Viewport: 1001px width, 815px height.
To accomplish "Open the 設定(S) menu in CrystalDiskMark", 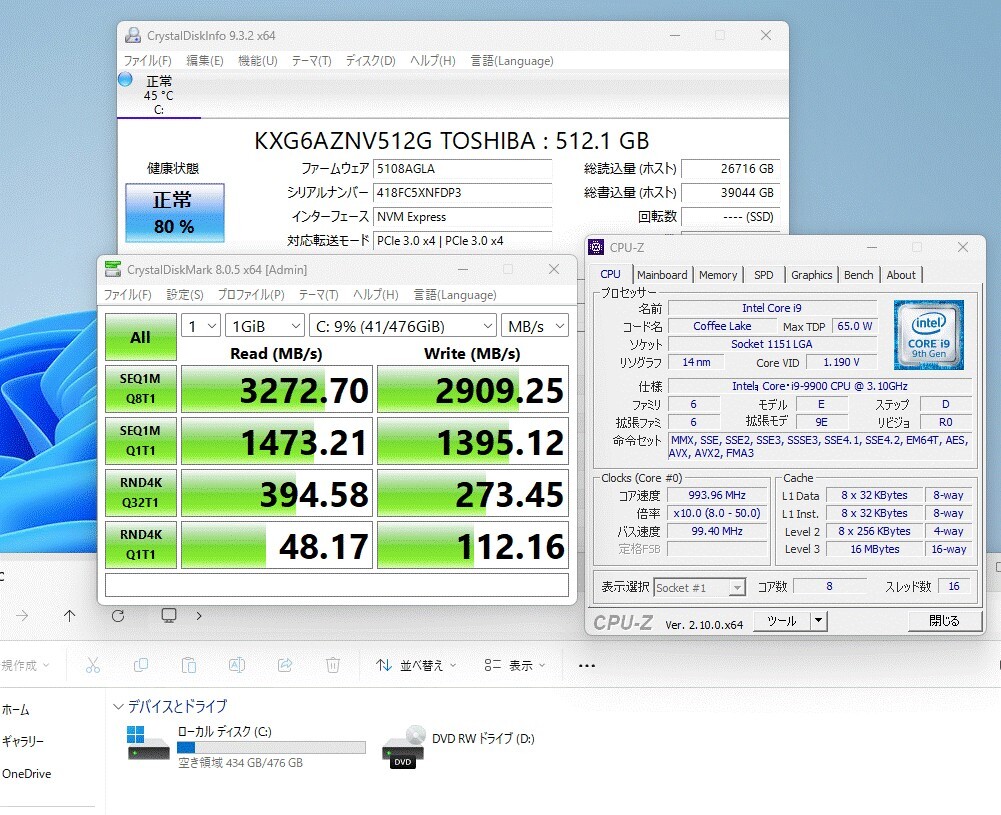I will pyautogui.click(x=184, y=294).
